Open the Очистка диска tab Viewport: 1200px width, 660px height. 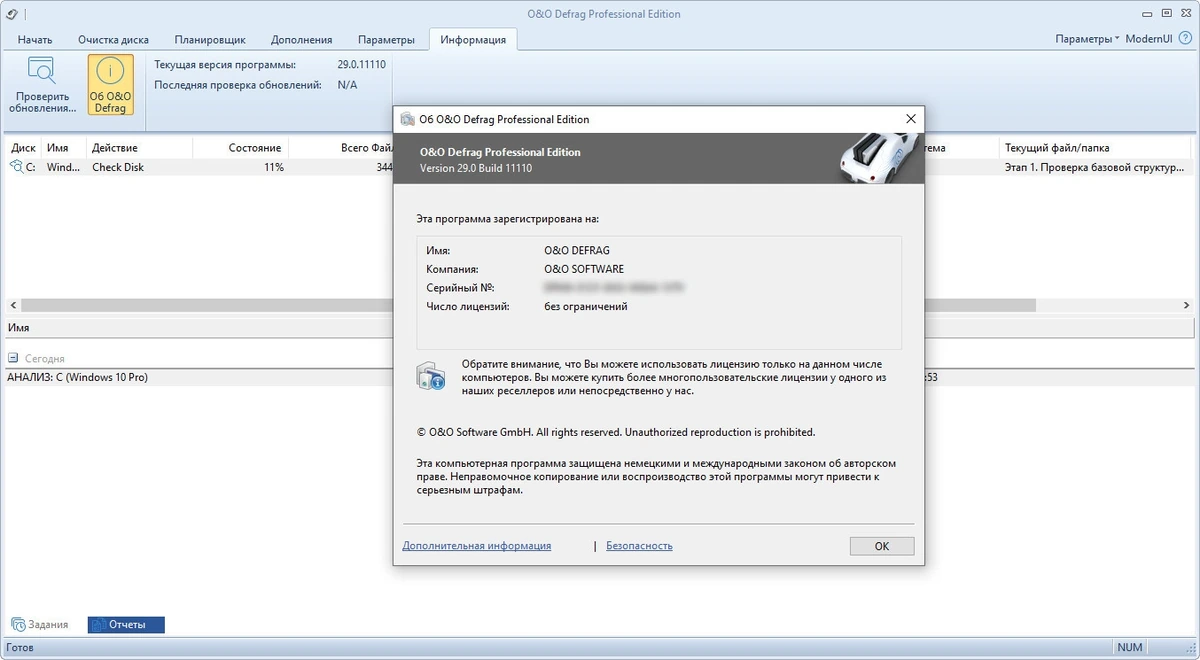coord(113,40)
